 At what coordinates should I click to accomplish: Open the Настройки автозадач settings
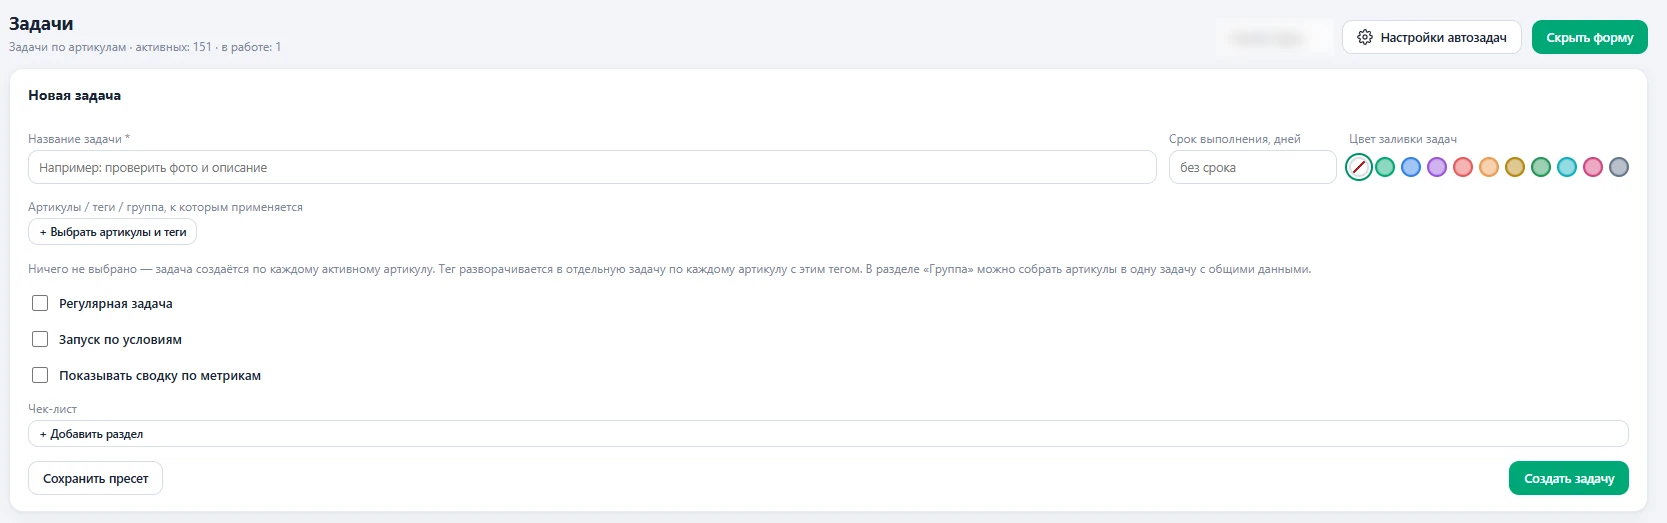pyautogui.click(x=1431, y=37)
